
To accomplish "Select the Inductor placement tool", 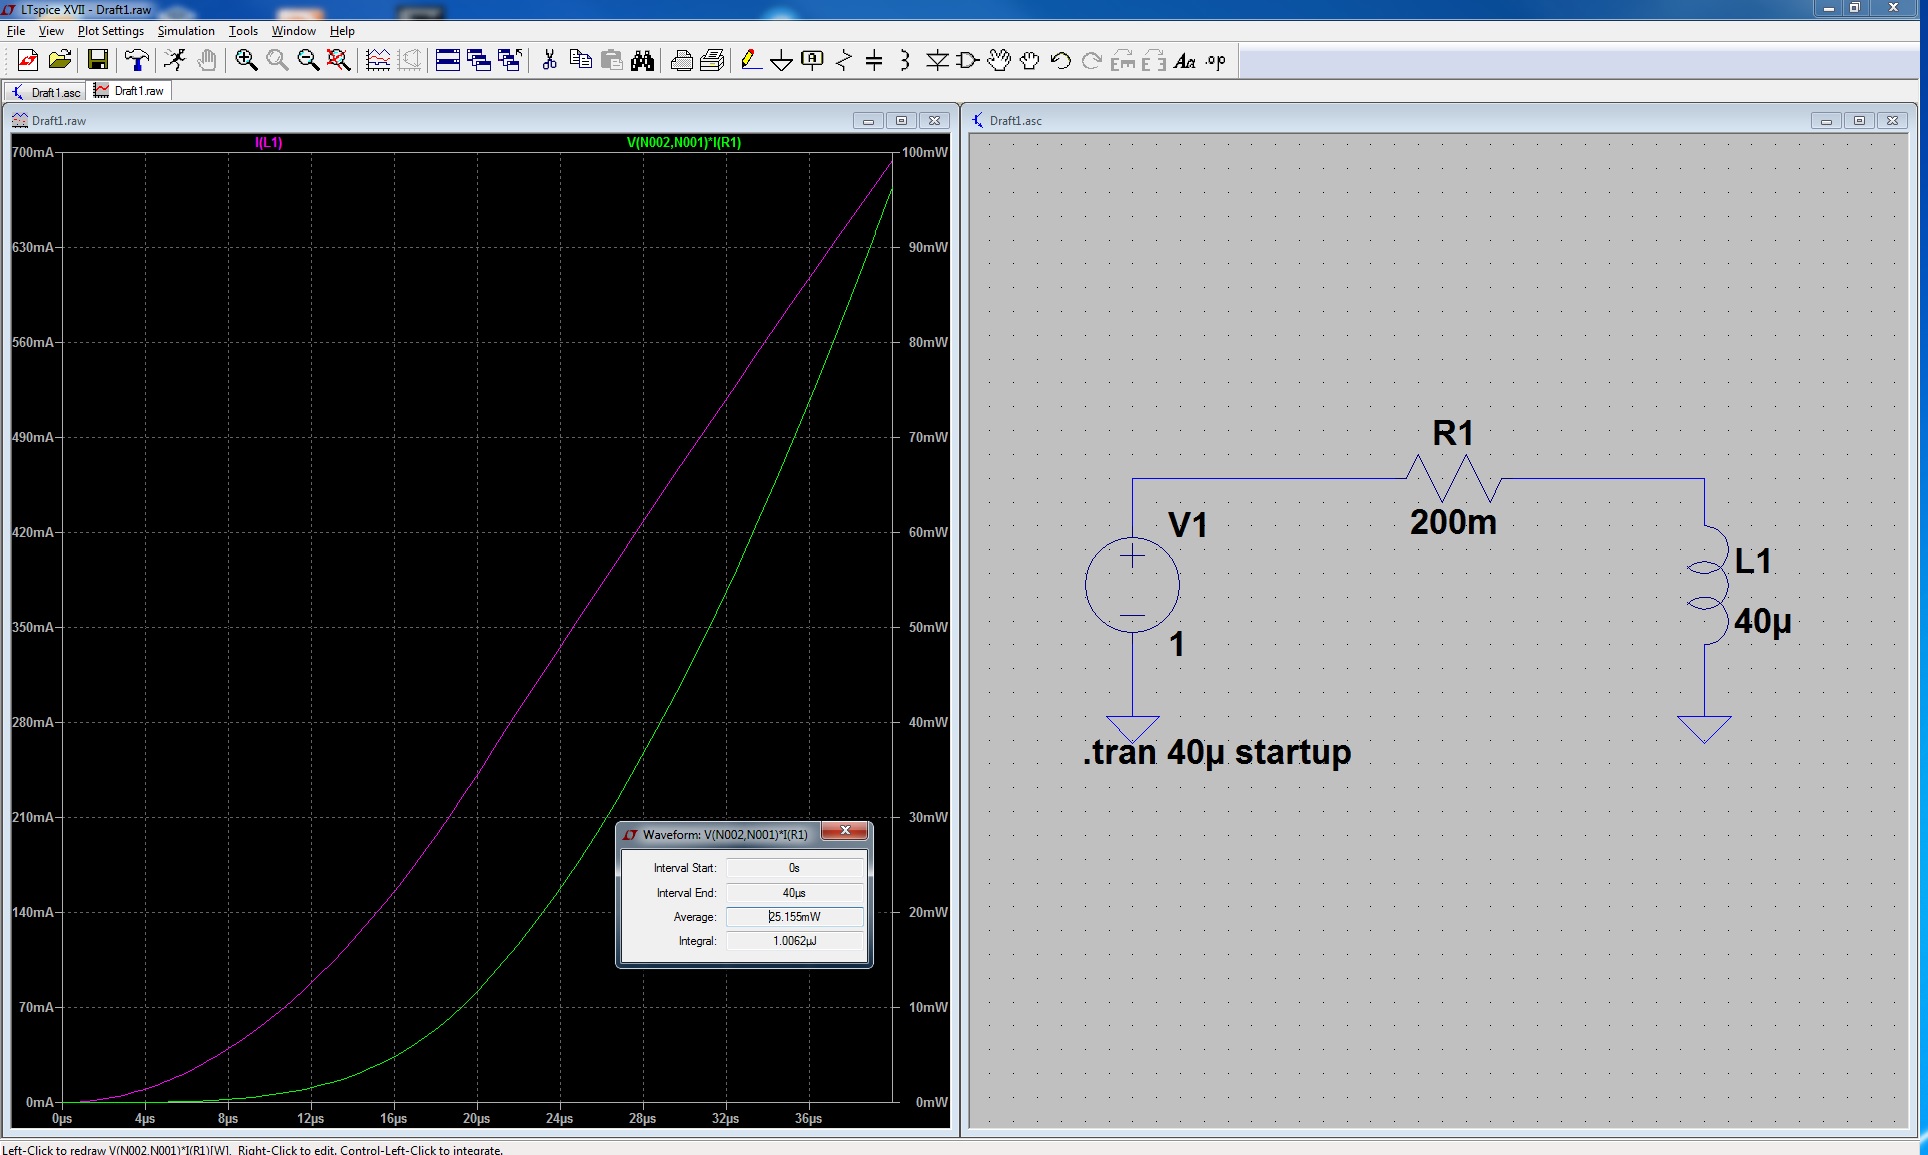I will tap(905, 61).
